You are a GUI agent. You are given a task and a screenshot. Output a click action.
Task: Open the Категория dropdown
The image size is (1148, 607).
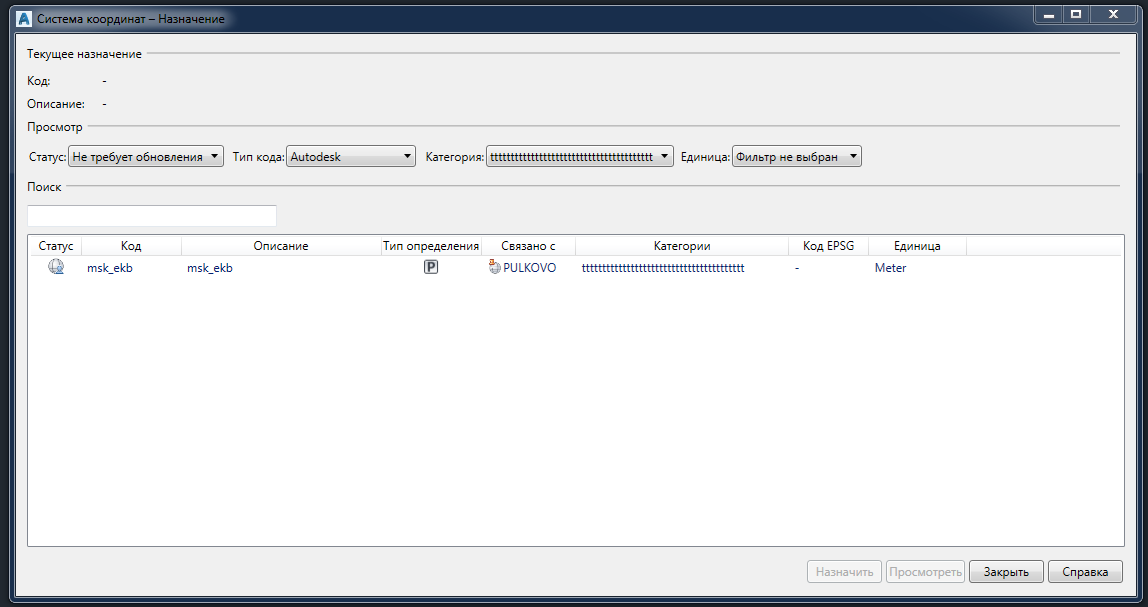(x=580, y=157)
